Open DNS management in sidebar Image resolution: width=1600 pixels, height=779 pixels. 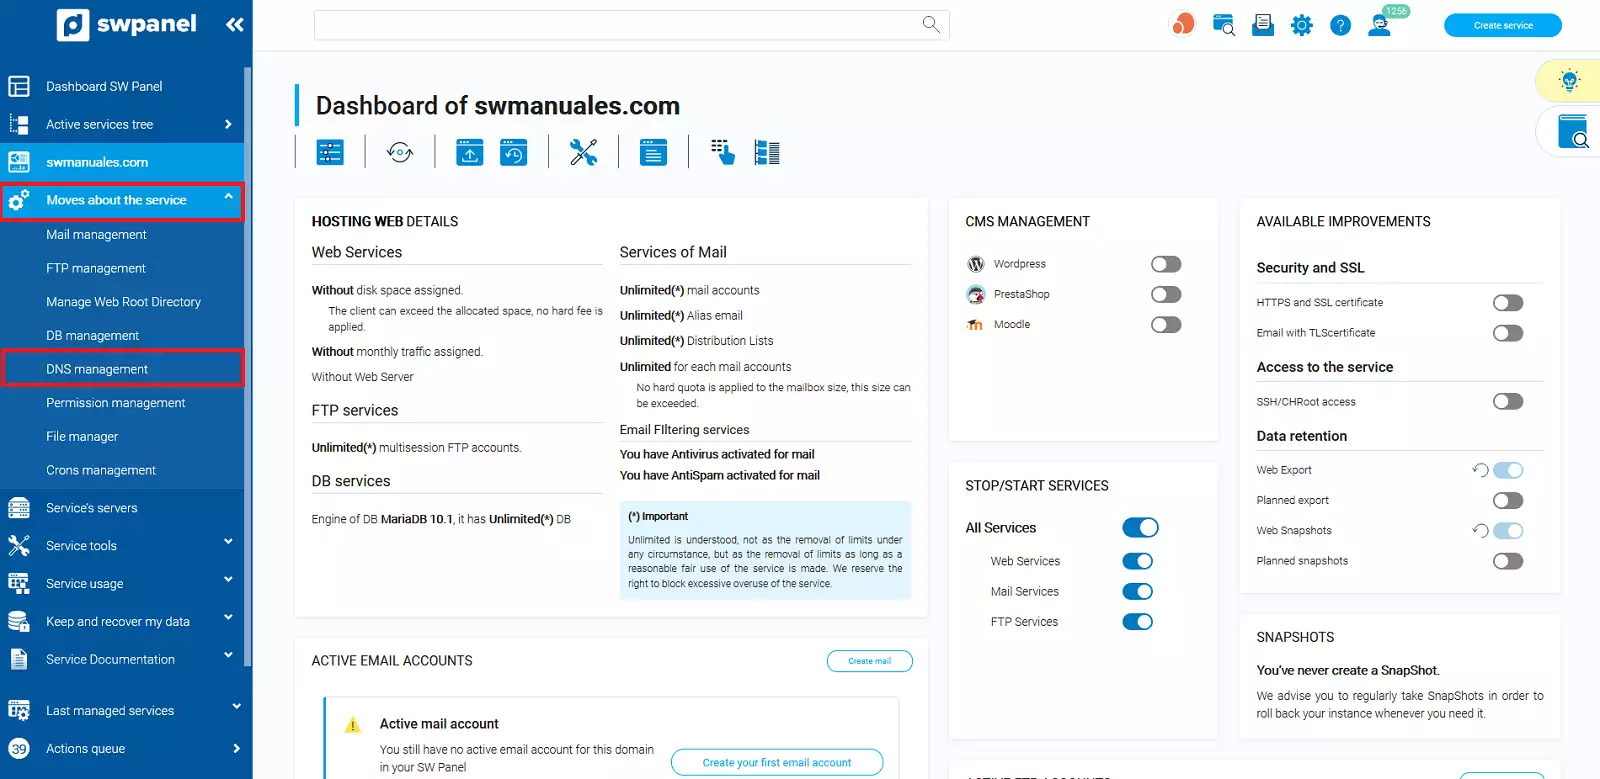pos(97,369)
